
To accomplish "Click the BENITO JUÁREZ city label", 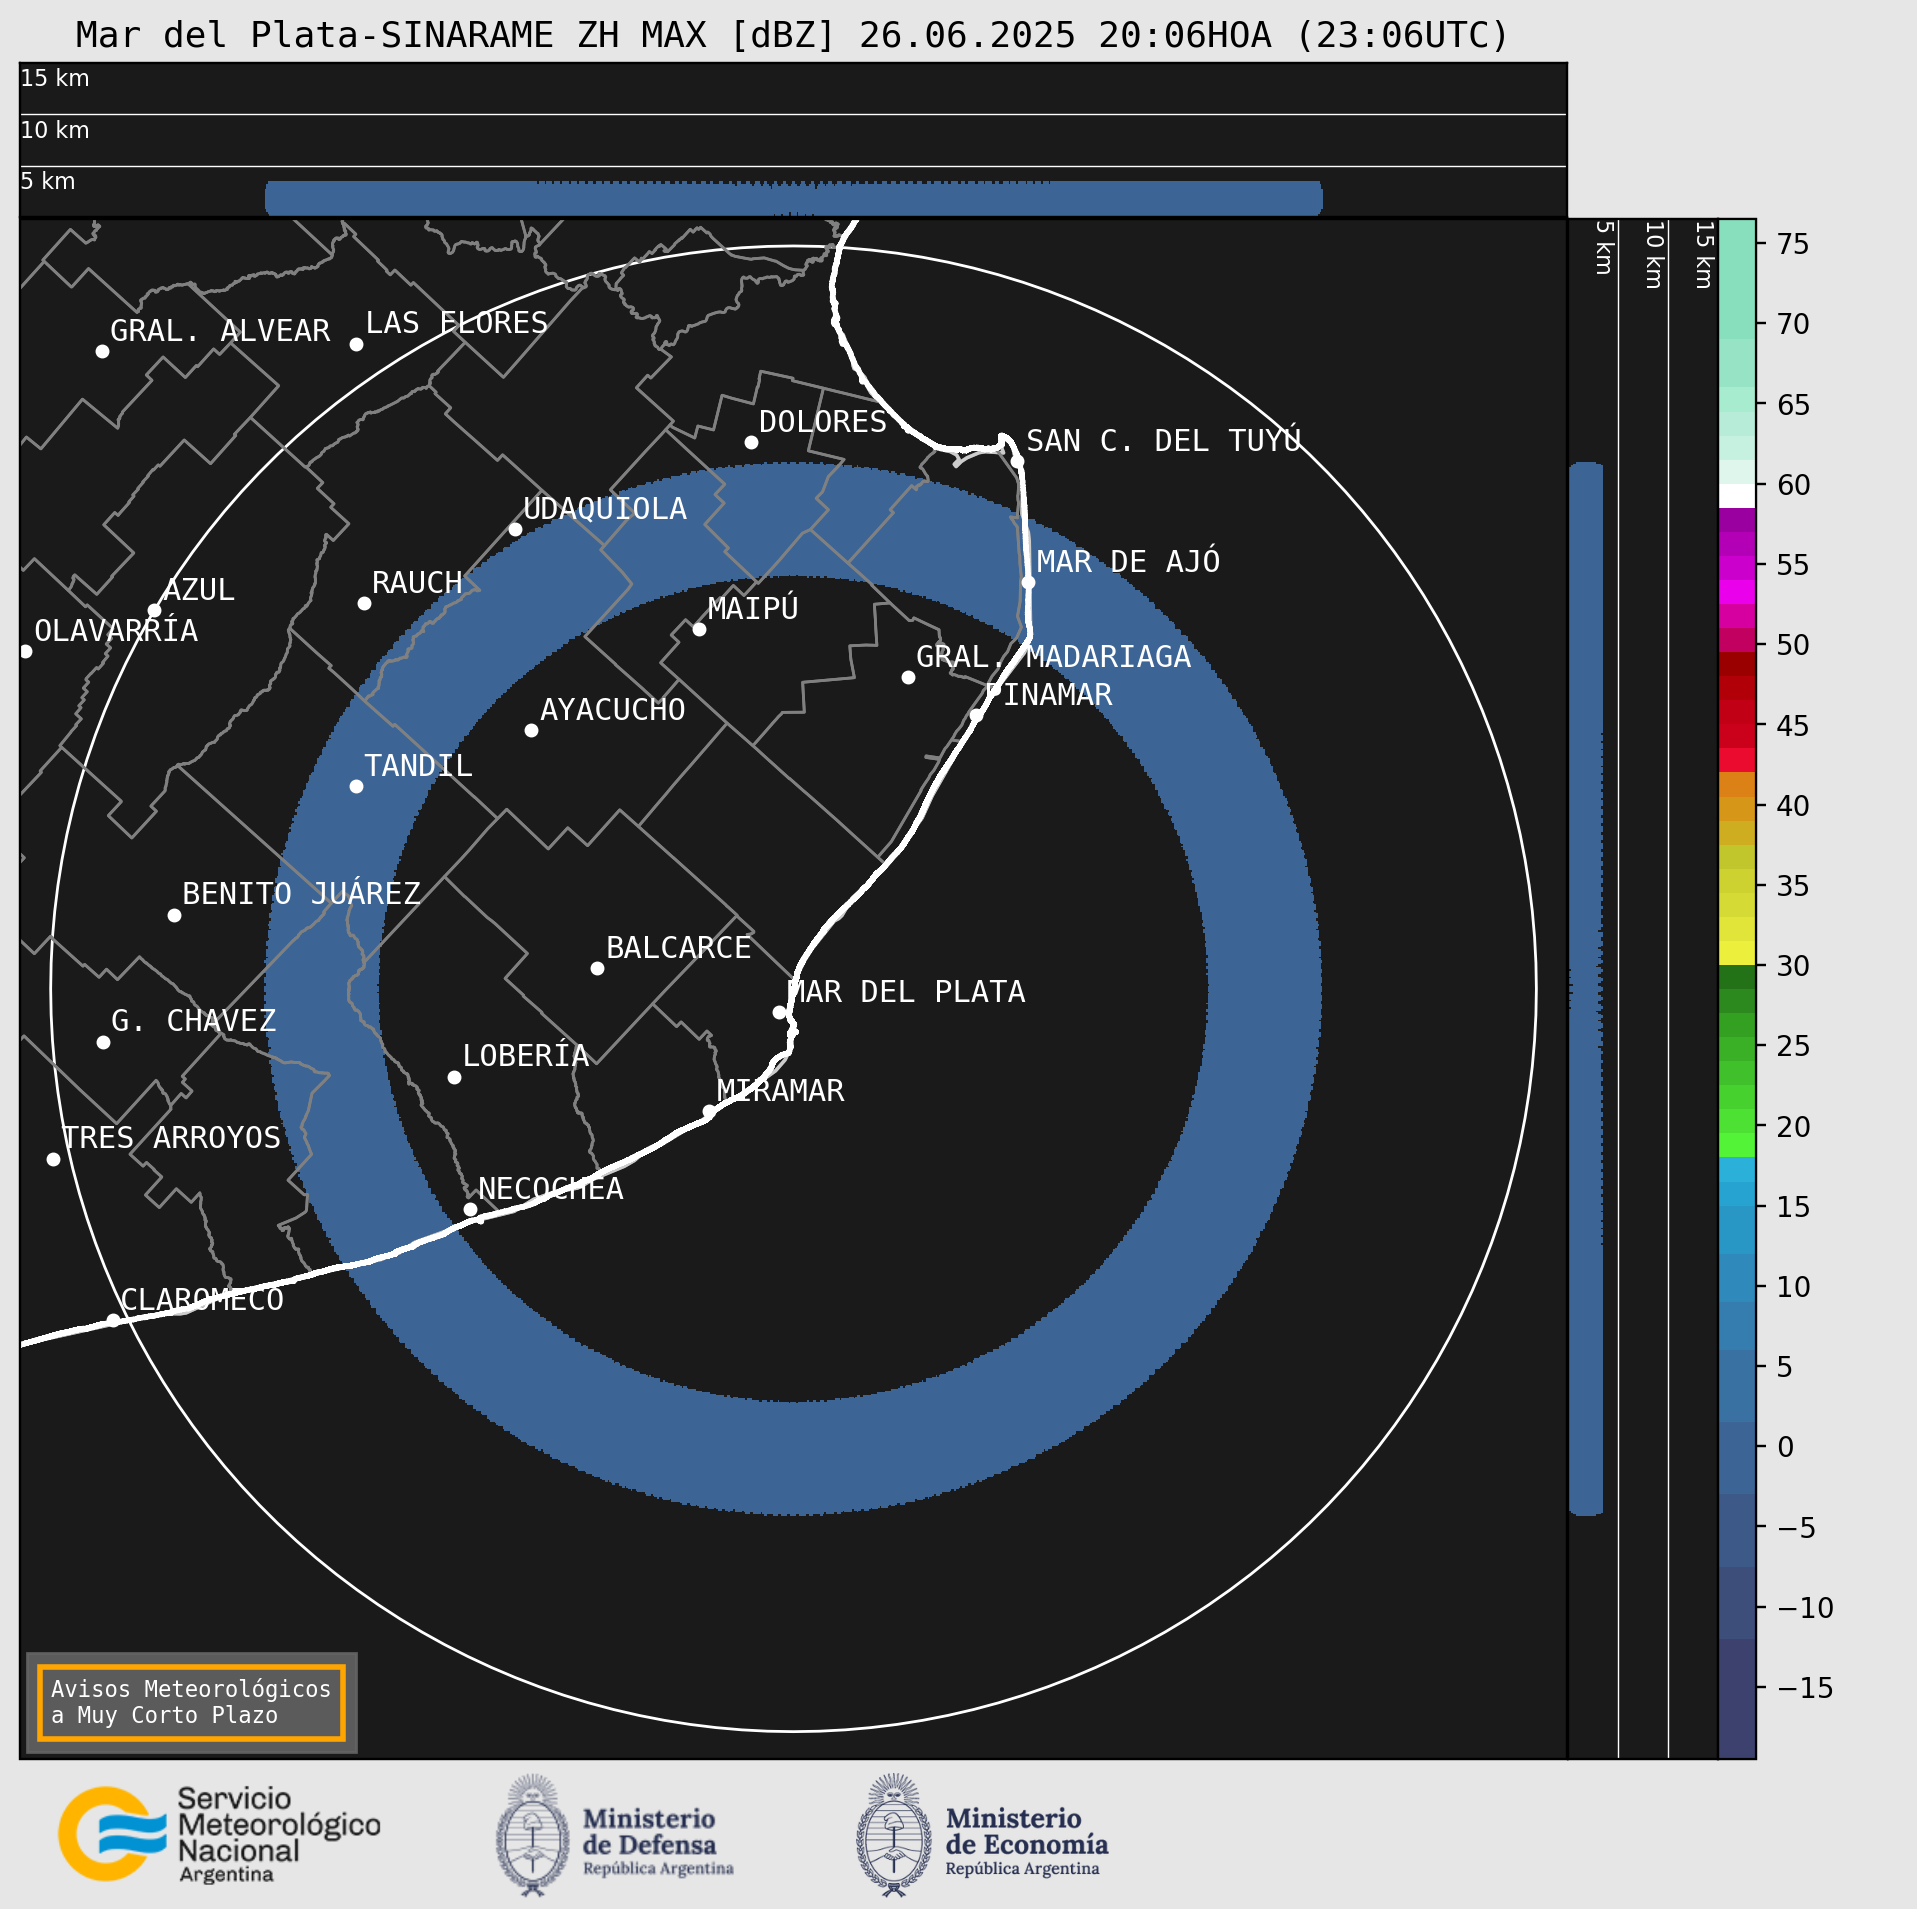I will coord(301,893).
